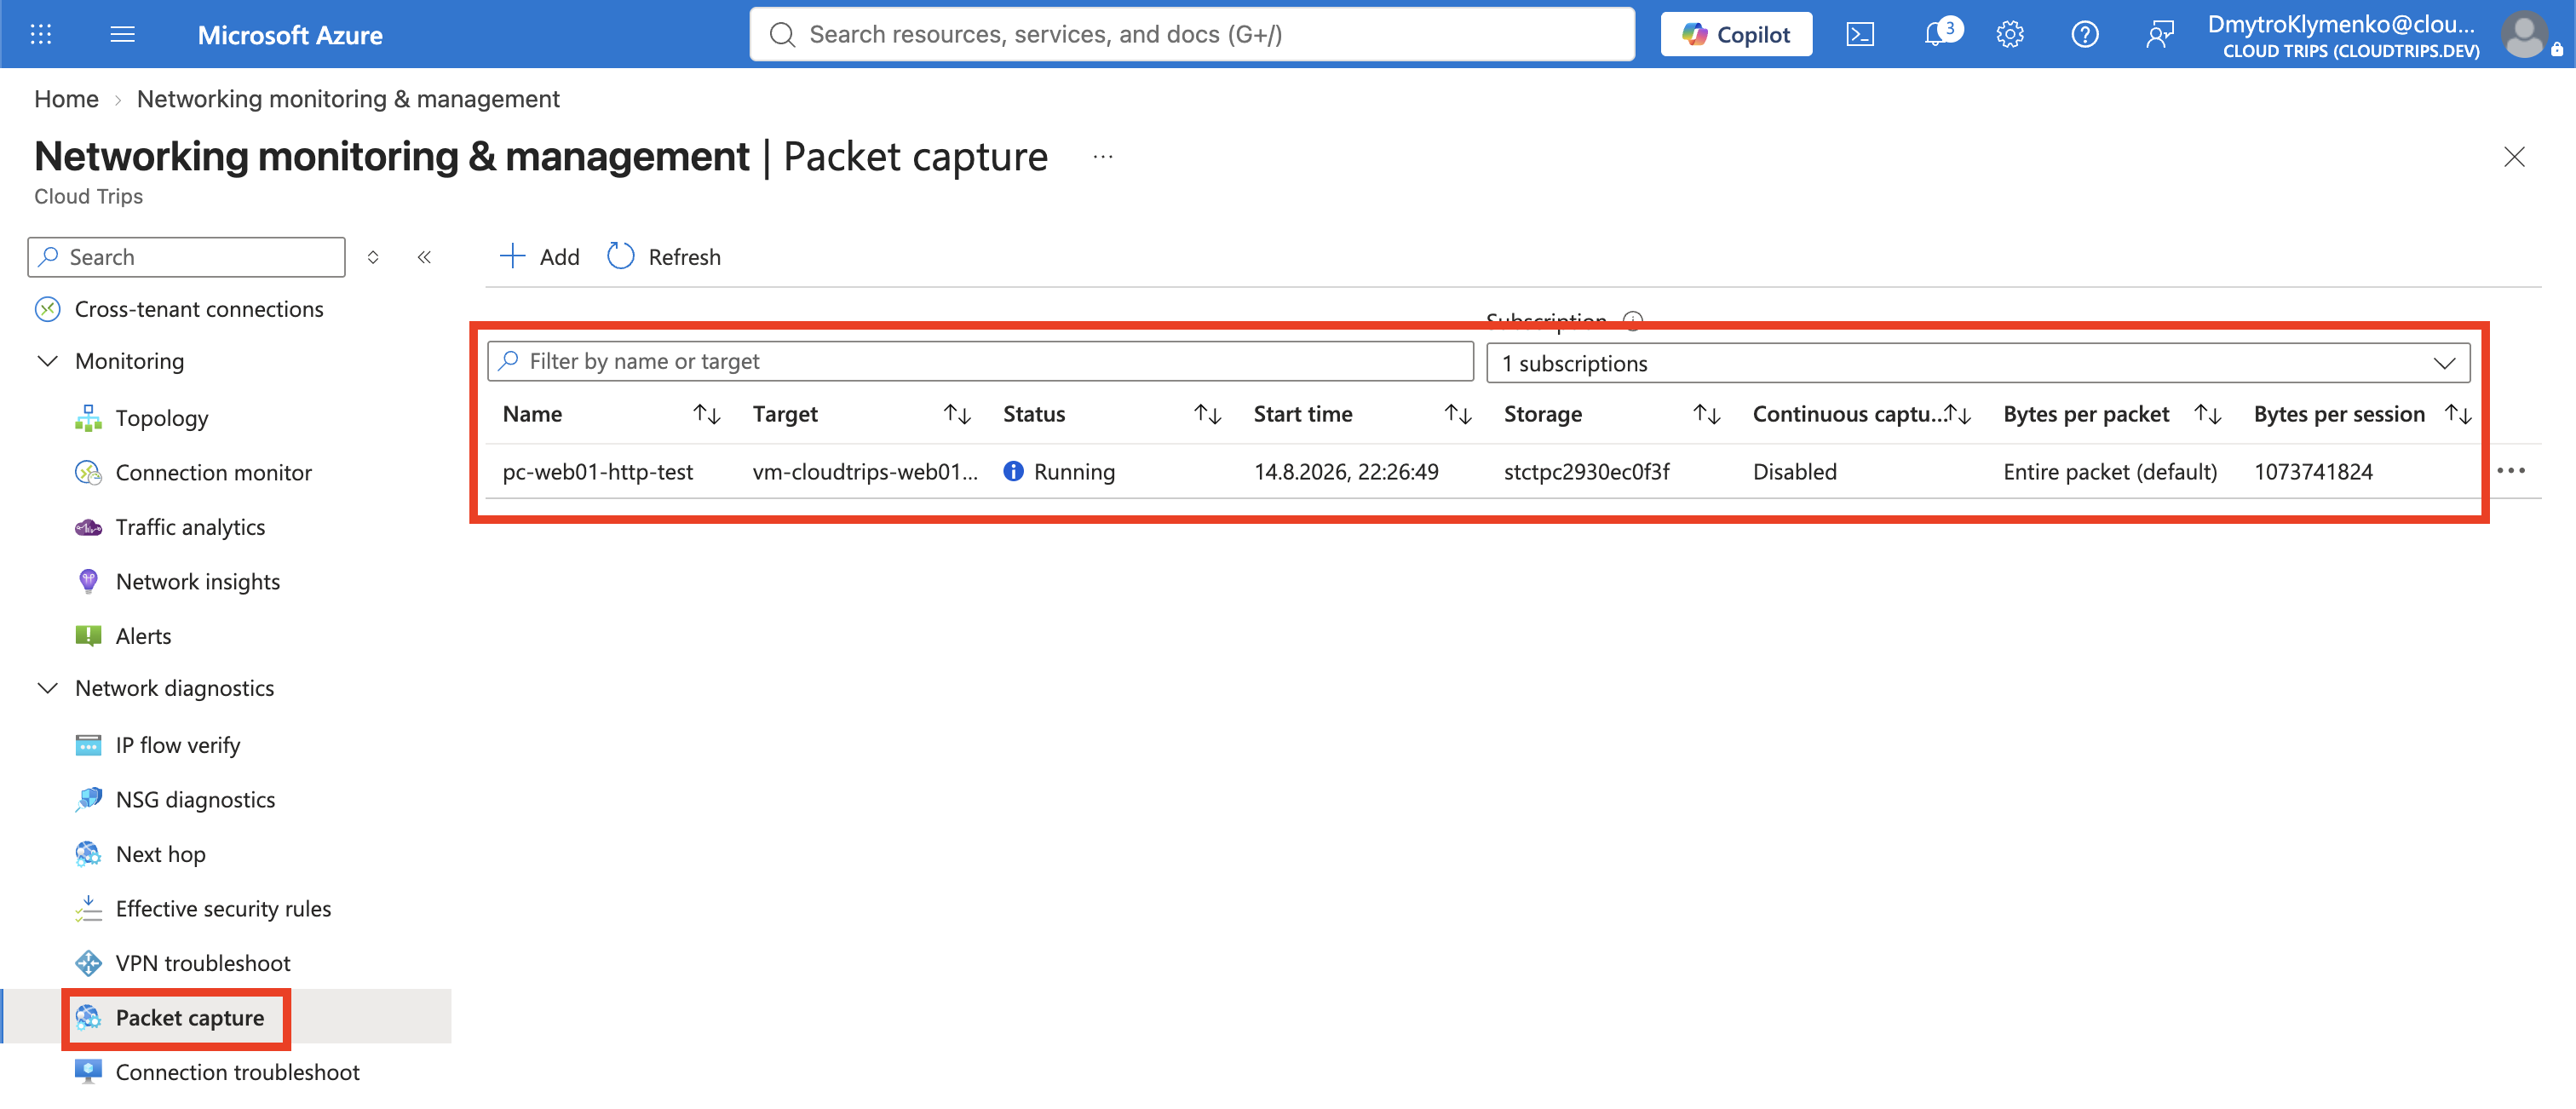Click the Next hop icon
This screenshot has width=2576, height=1109.
pyautogui.click(x=88, y=854)
